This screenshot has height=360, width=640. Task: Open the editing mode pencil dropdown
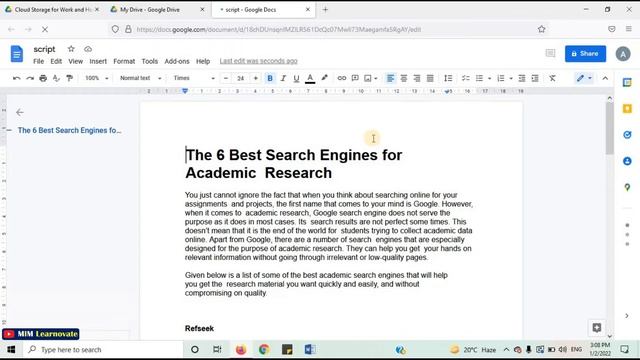584,78
